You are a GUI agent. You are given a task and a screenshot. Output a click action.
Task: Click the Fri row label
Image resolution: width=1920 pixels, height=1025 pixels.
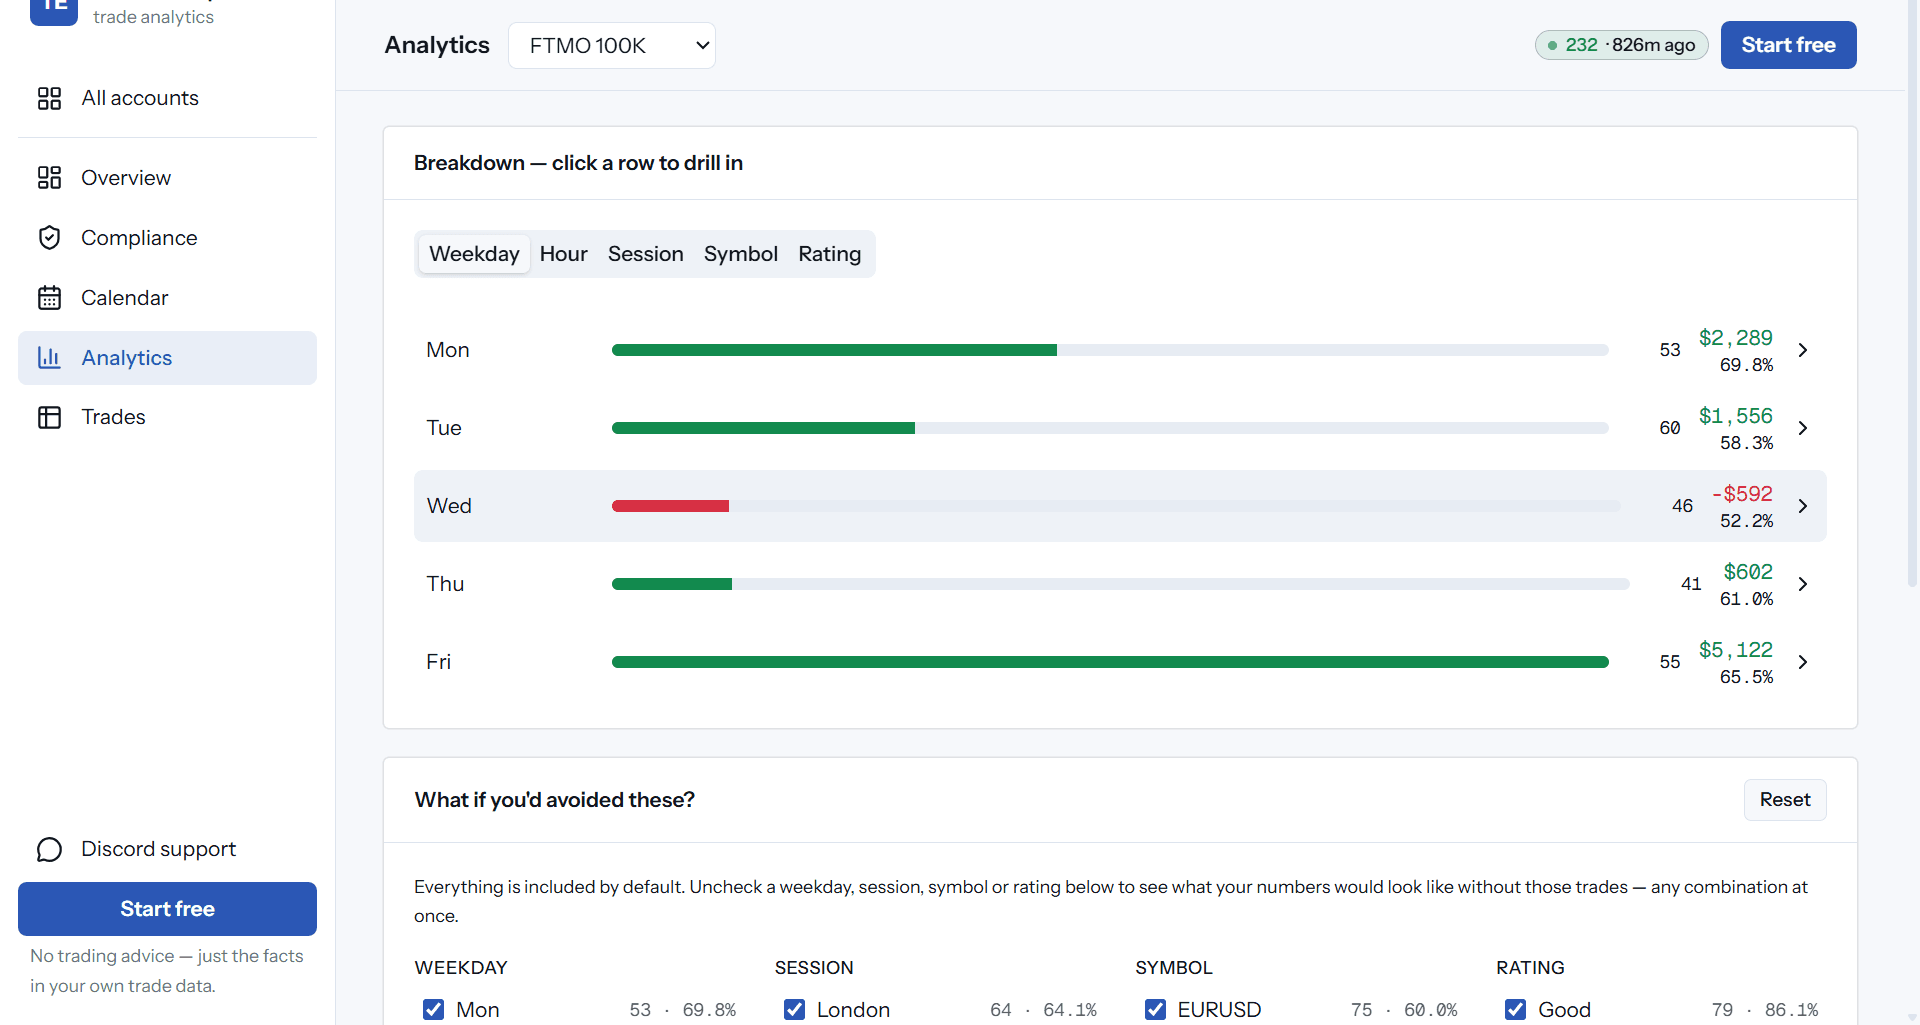coord(438,662)
